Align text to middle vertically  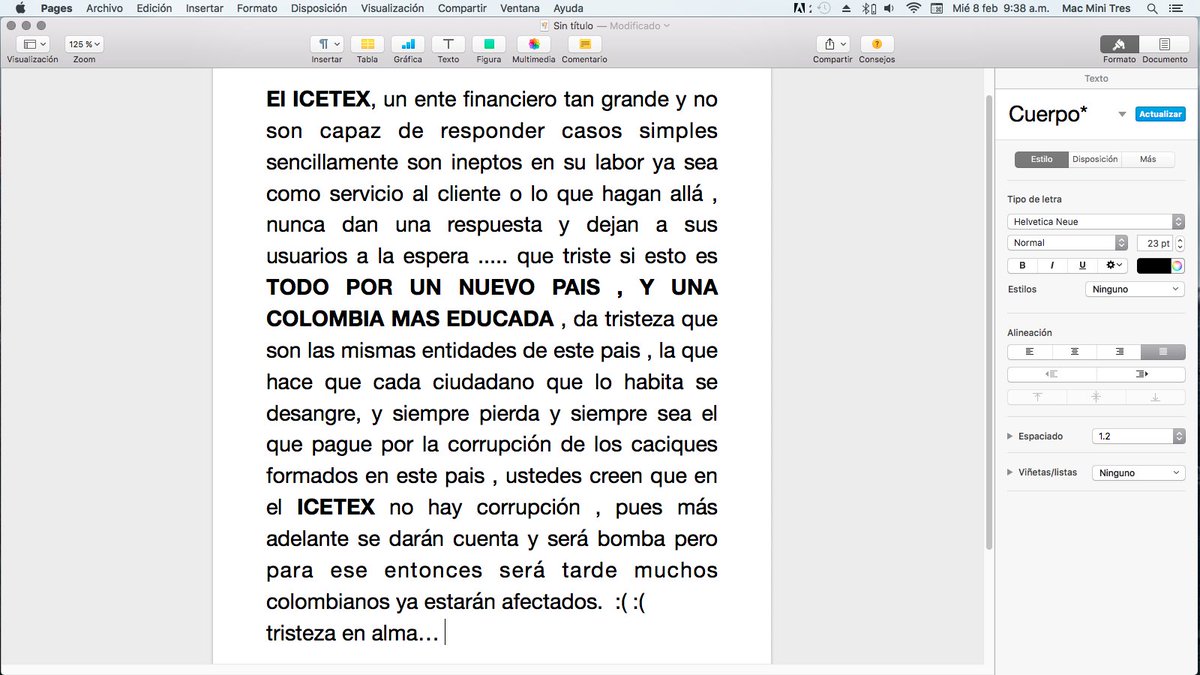(1096, 397)
